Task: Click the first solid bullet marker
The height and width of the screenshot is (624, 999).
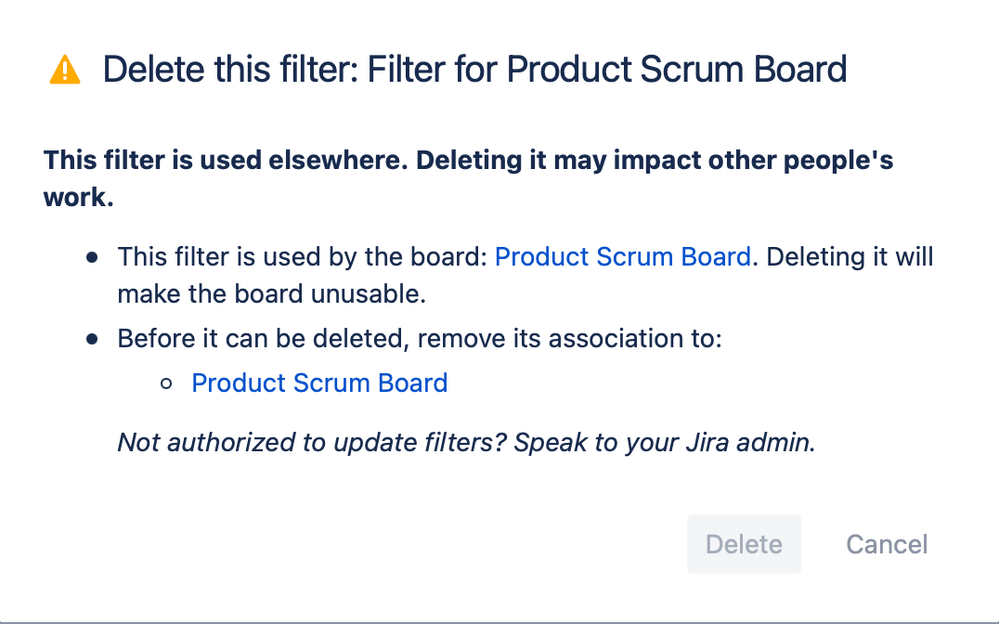Action: point(92,258)
